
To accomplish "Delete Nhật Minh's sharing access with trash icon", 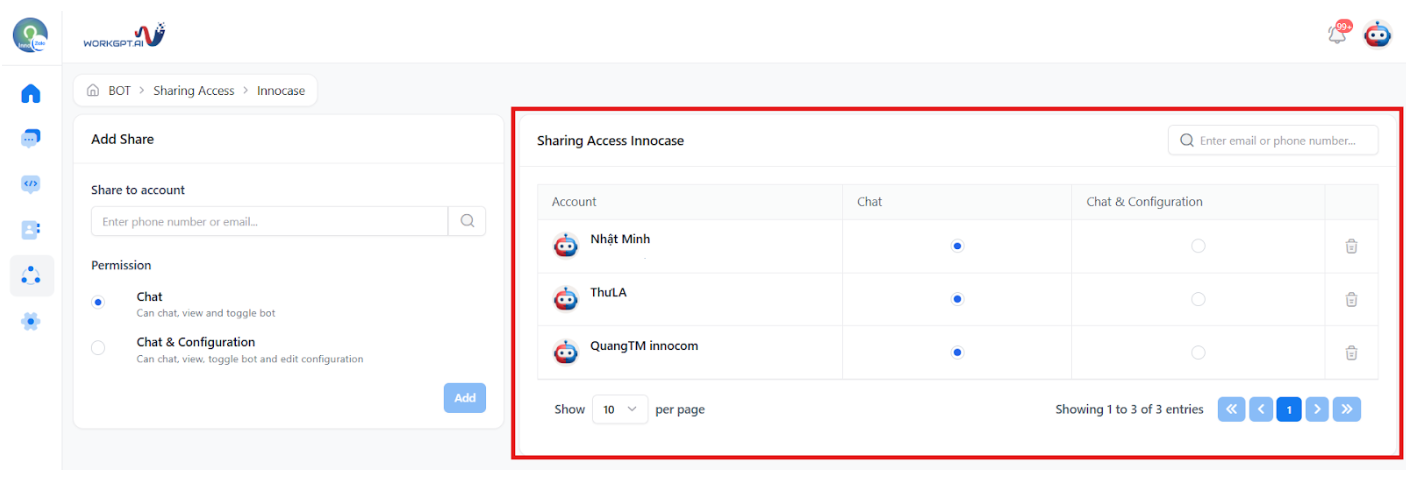I will (x=1351, y=246).
